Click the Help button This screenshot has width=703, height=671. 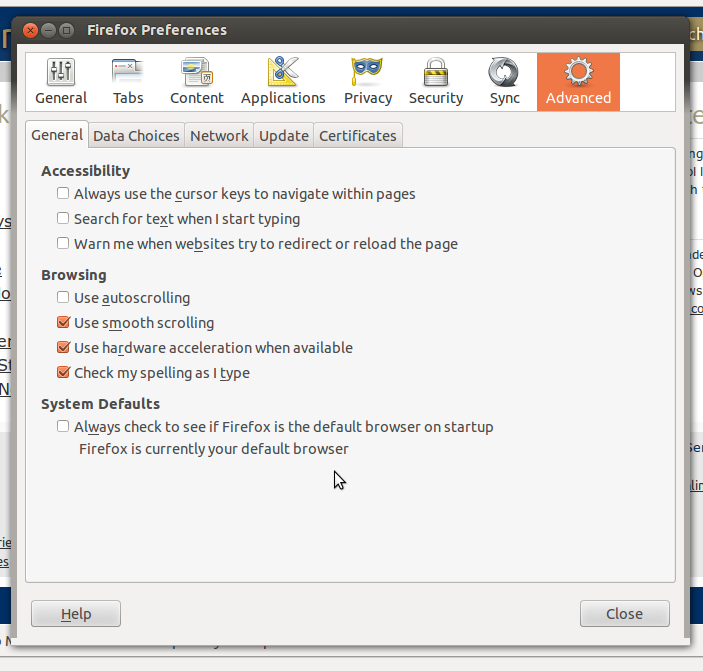[x=76, y=614]
